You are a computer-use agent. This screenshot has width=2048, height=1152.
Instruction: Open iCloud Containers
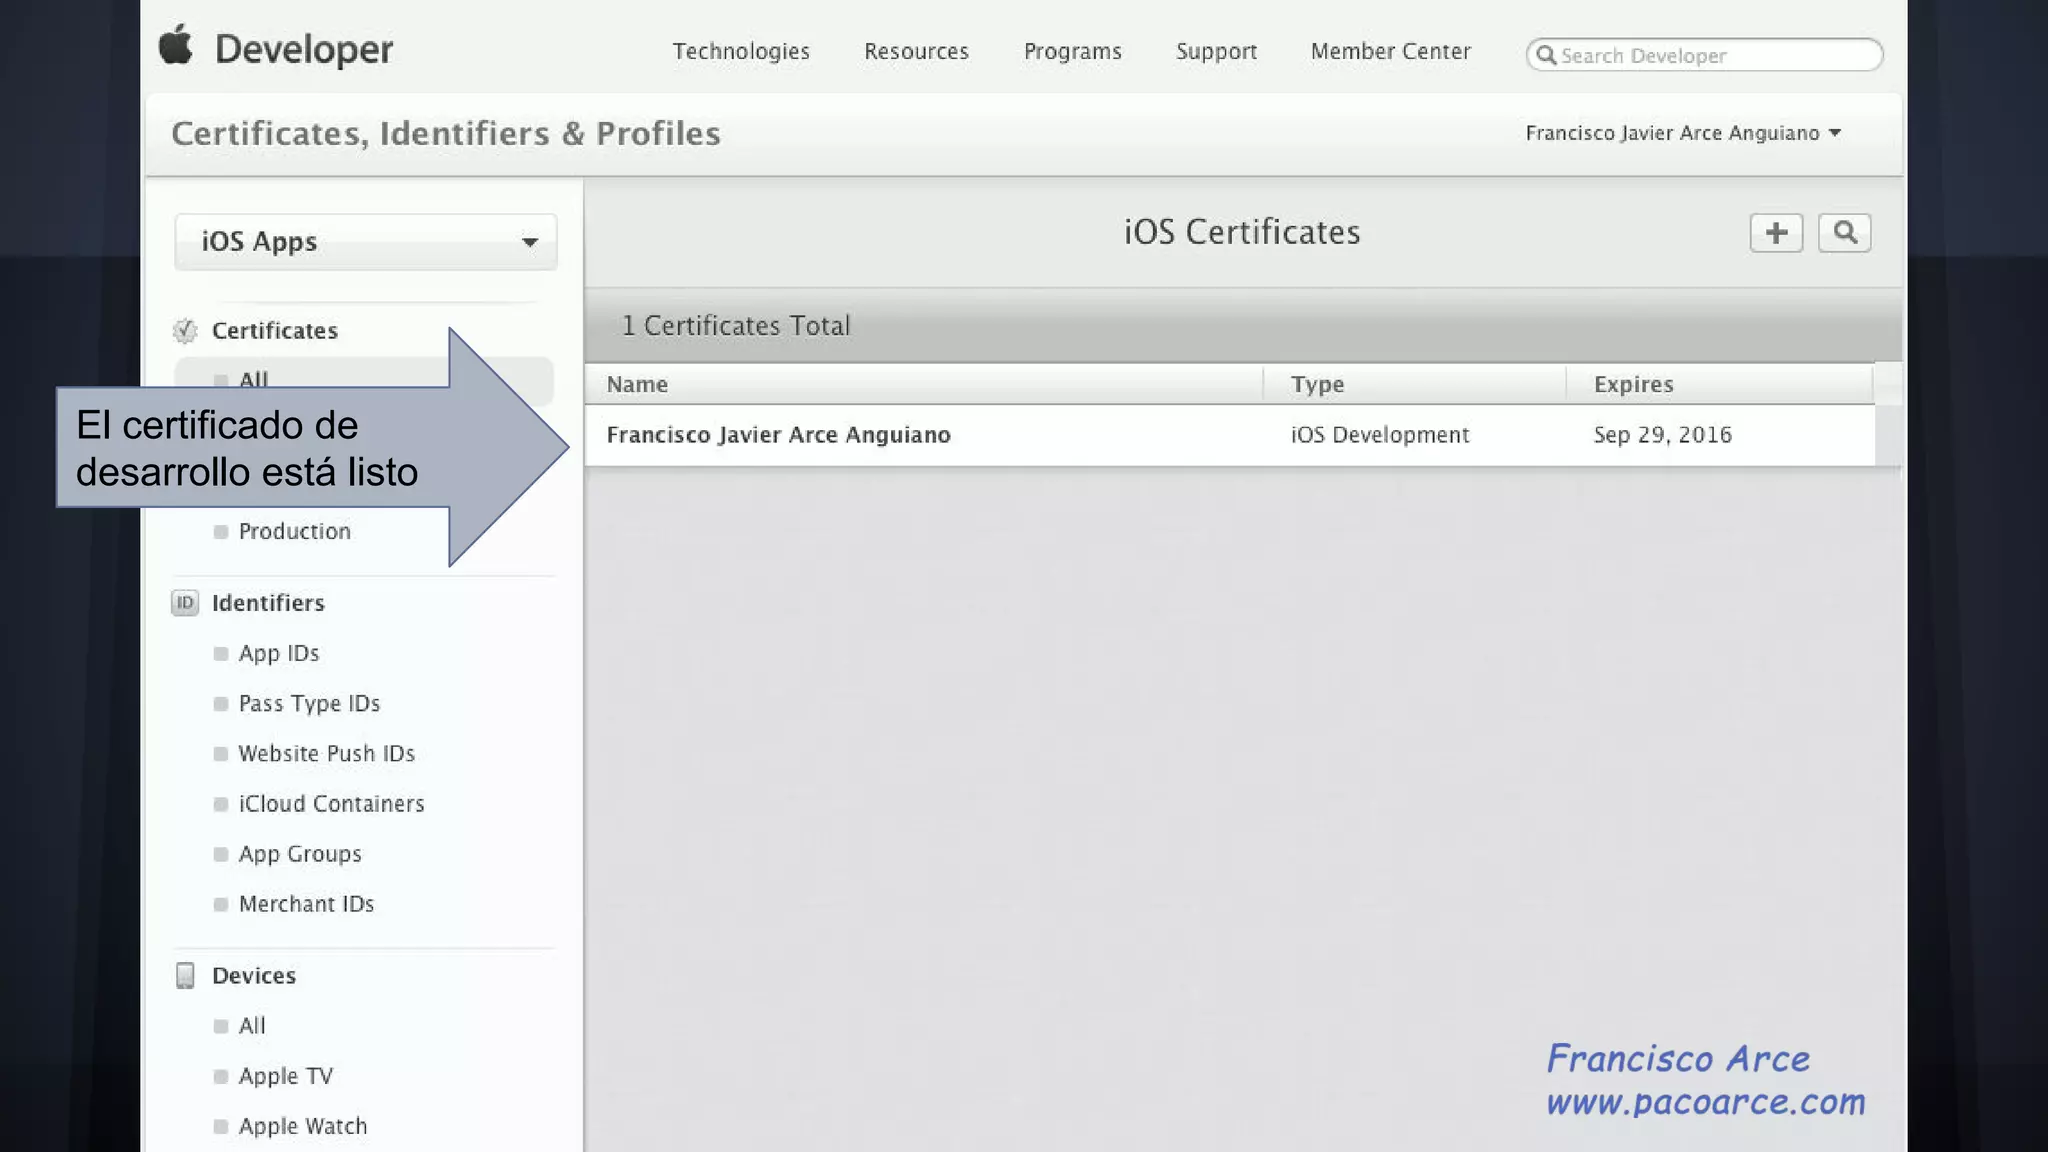coord(331,803)
